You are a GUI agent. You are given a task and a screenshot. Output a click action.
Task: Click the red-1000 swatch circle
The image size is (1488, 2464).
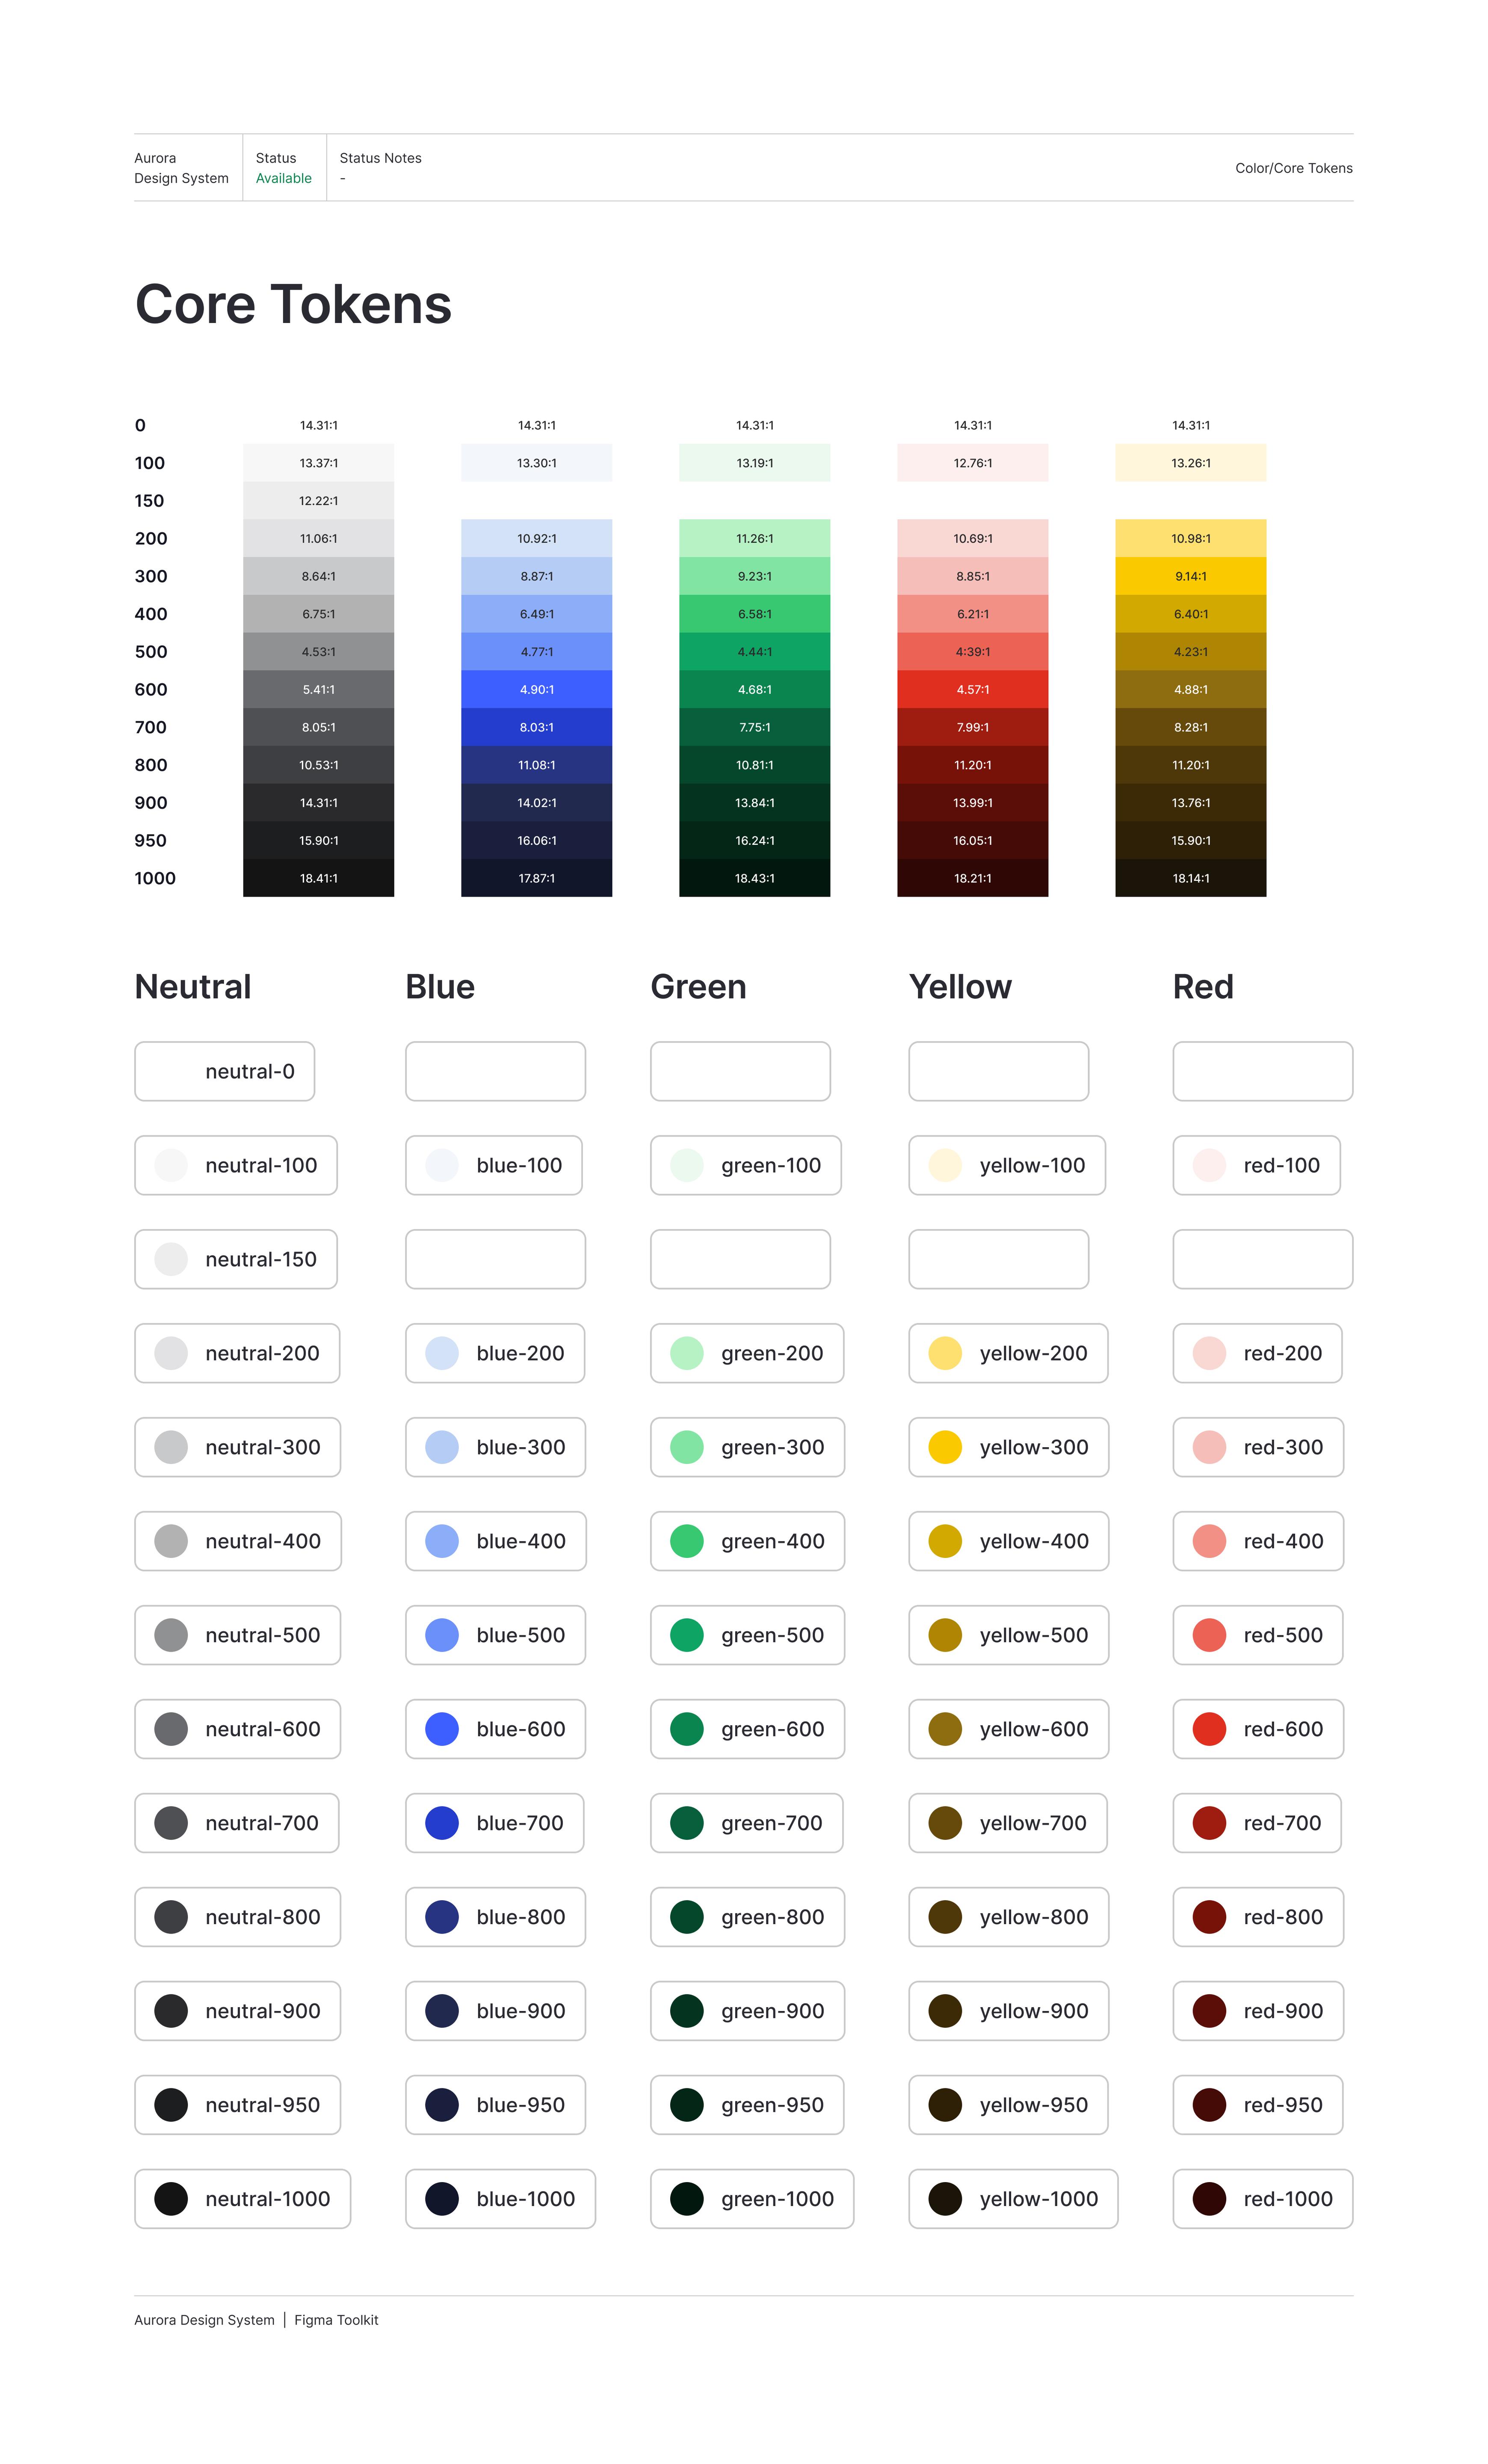click(1209, 2199)
